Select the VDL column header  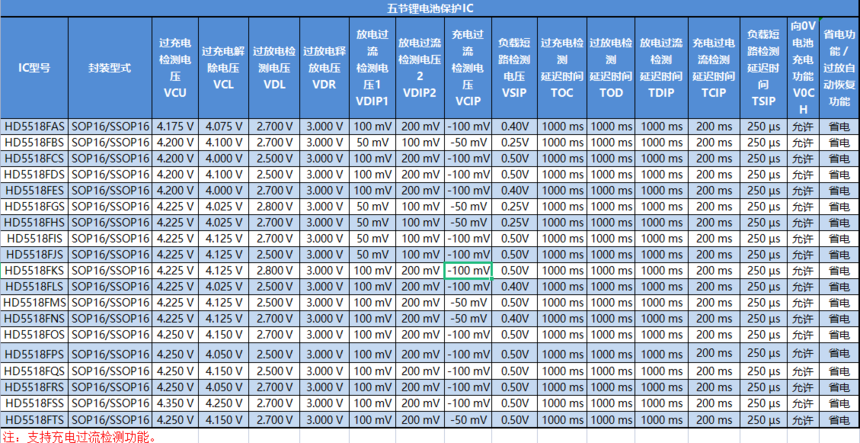274,68
